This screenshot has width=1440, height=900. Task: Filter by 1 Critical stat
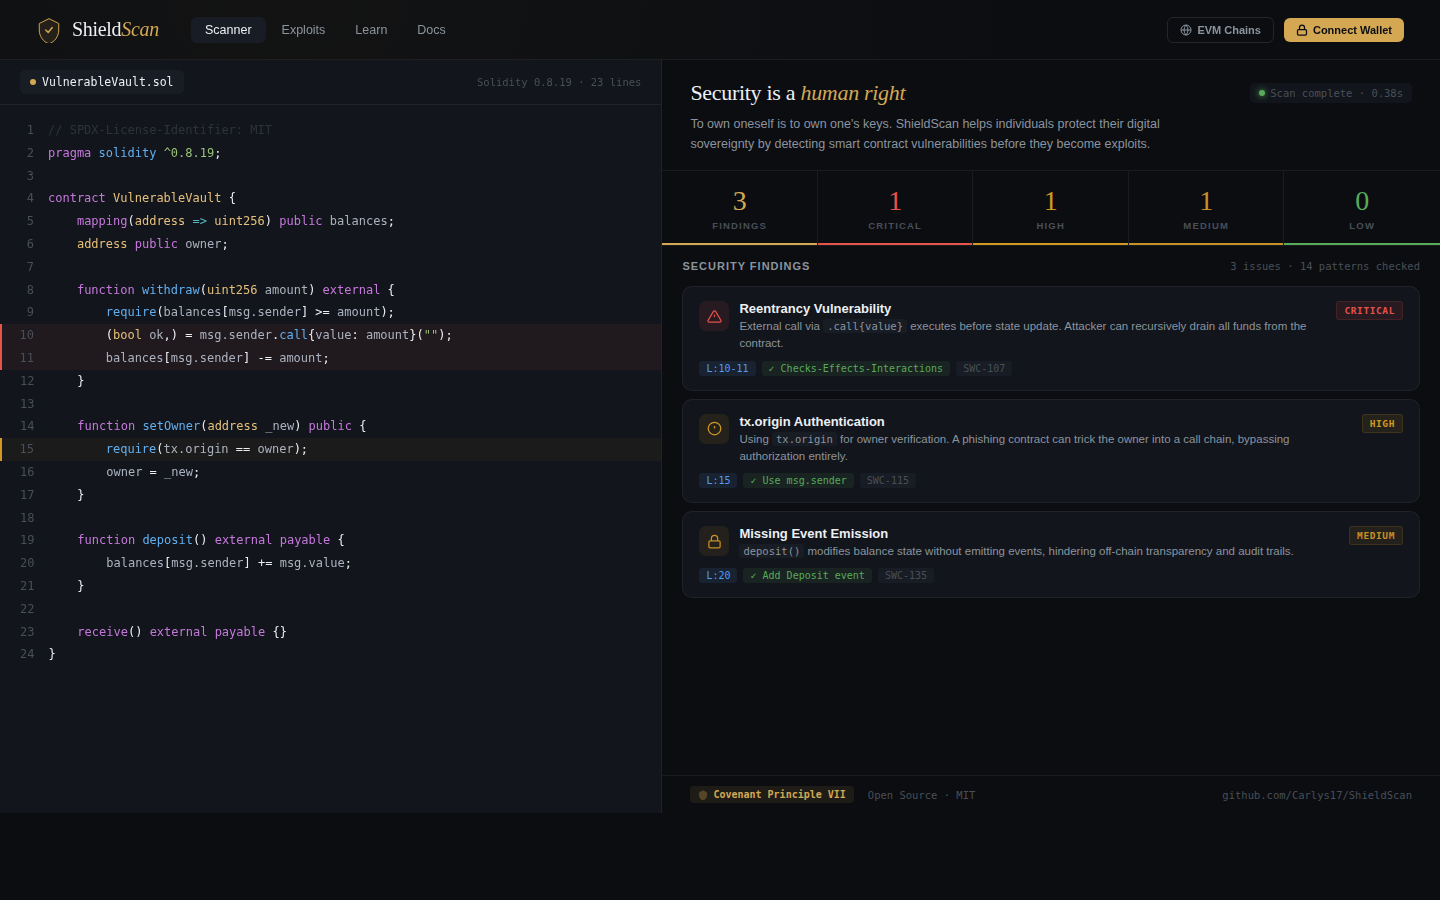coord(895,208)
